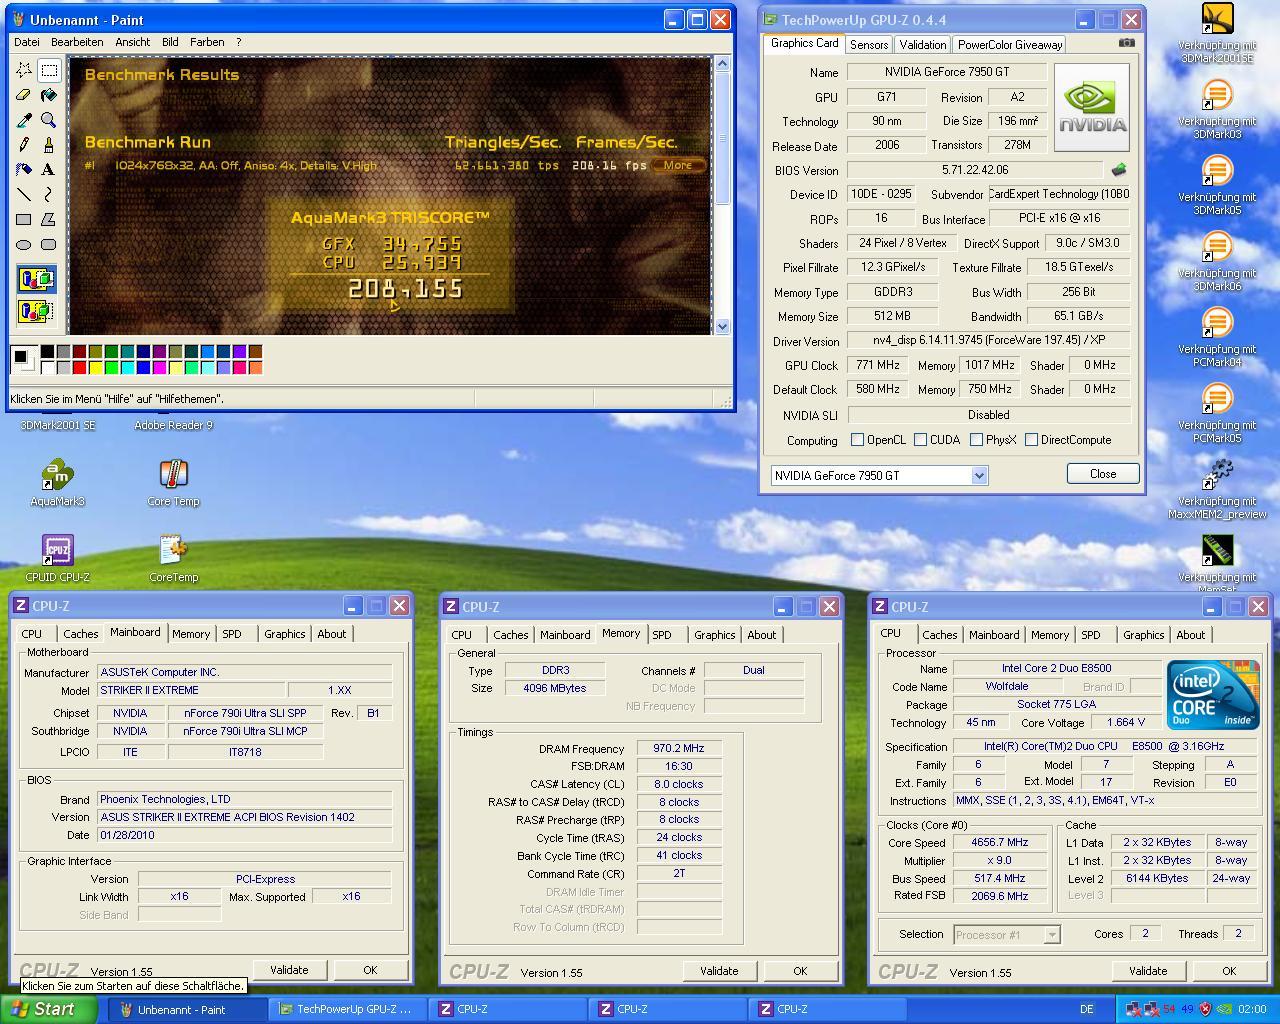Click the Paint vertical scrollbar up arrow

(x=722, y=65)
